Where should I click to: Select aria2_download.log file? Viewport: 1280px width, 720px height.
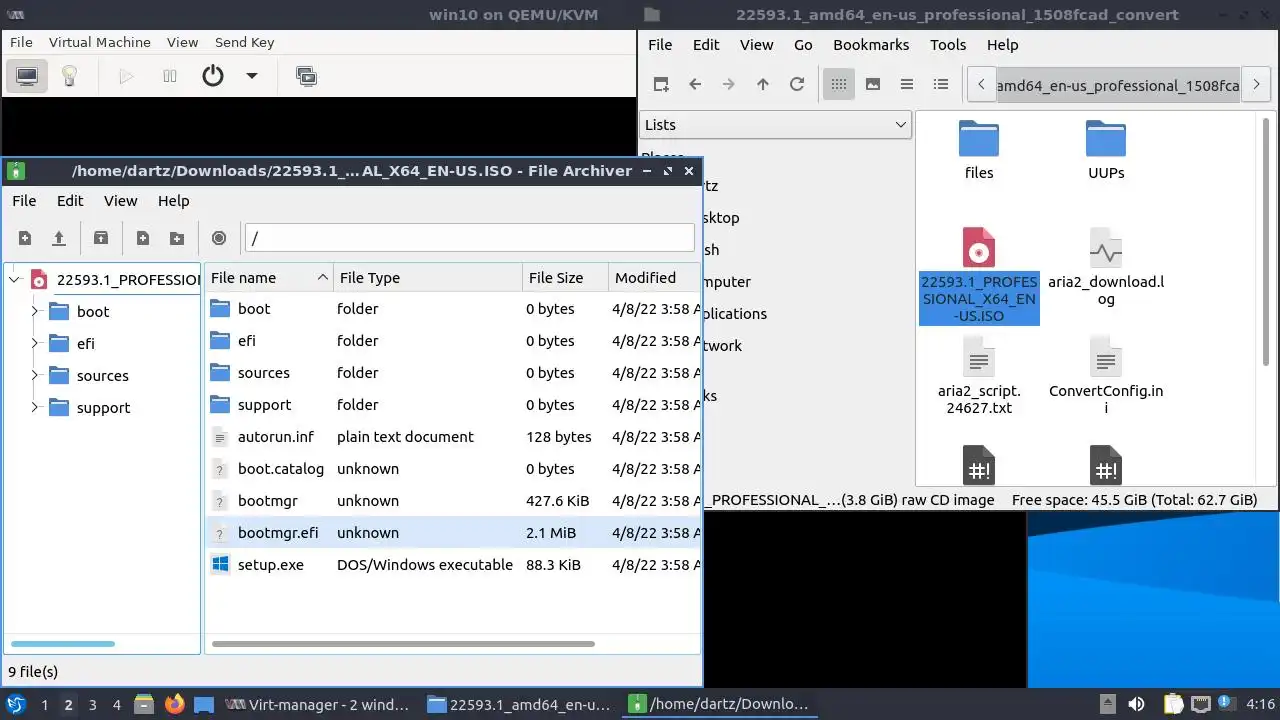pyautogui.click(x=1106, y=267)
